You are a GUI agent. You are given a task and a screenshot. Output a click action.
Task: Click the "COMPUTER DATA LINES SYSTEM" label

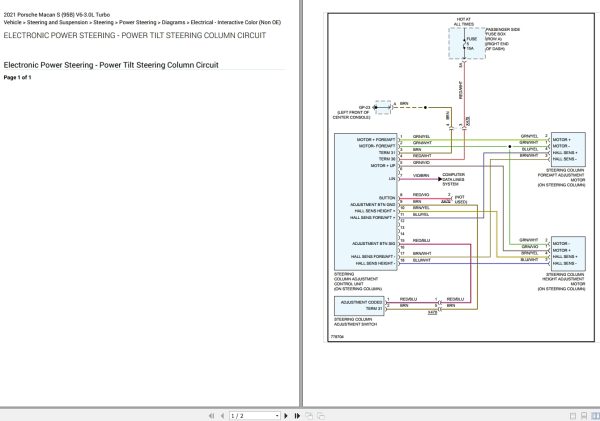453,179
